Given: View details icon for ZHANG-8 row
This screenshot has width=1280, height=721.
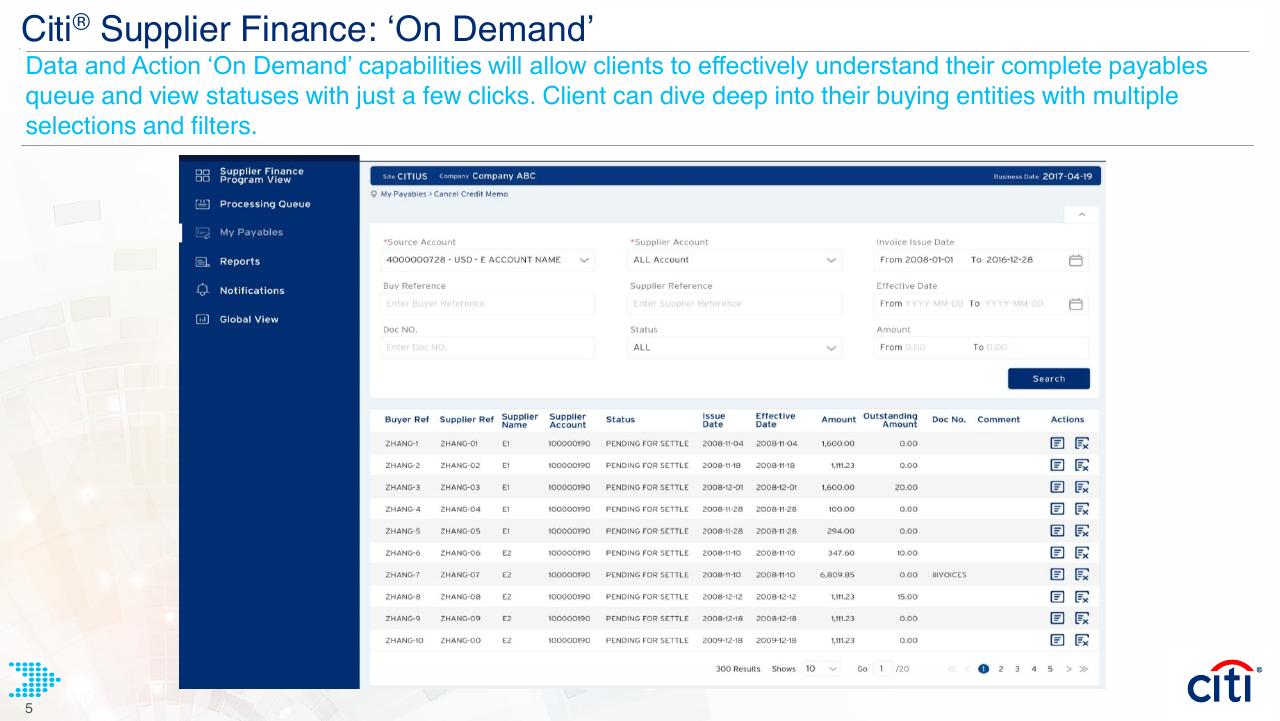Looking at the screenshot, I should (x=1056, y=596).
